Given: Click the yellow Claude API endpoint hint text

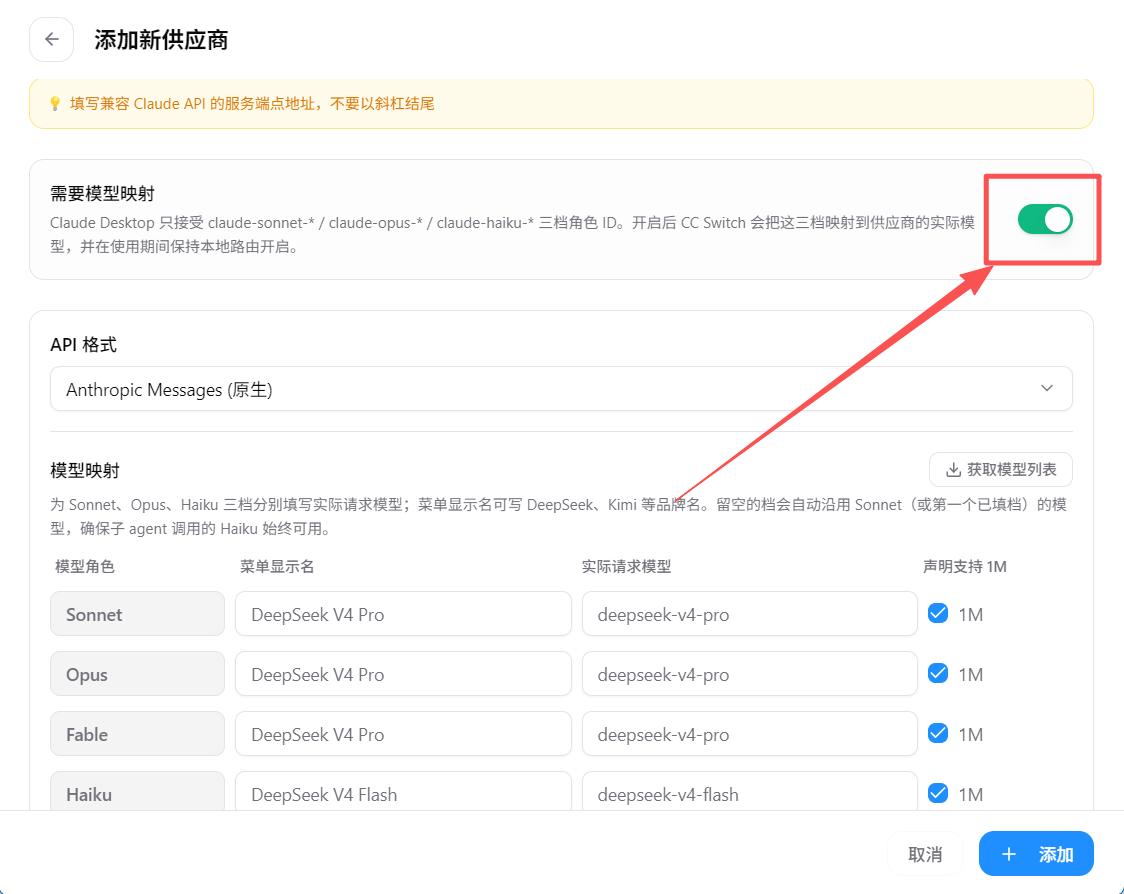Looking at the screenshot, I should tap(252, 104).
